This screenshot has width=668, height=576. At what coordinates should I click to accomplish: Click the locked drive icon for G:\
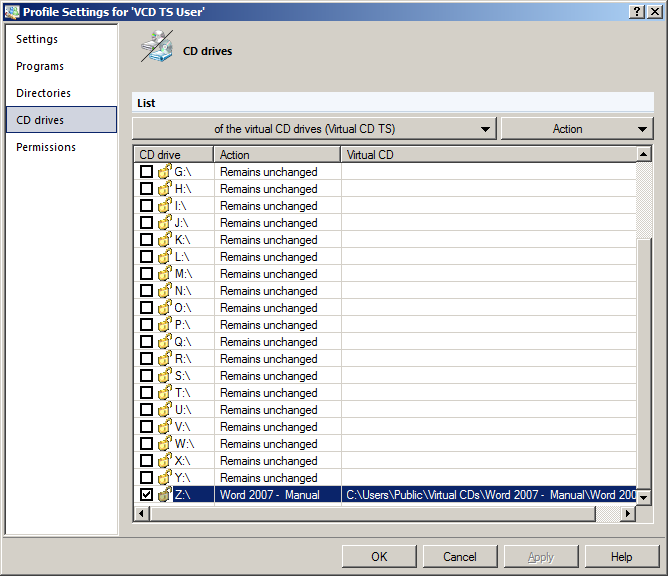(165, 172)
